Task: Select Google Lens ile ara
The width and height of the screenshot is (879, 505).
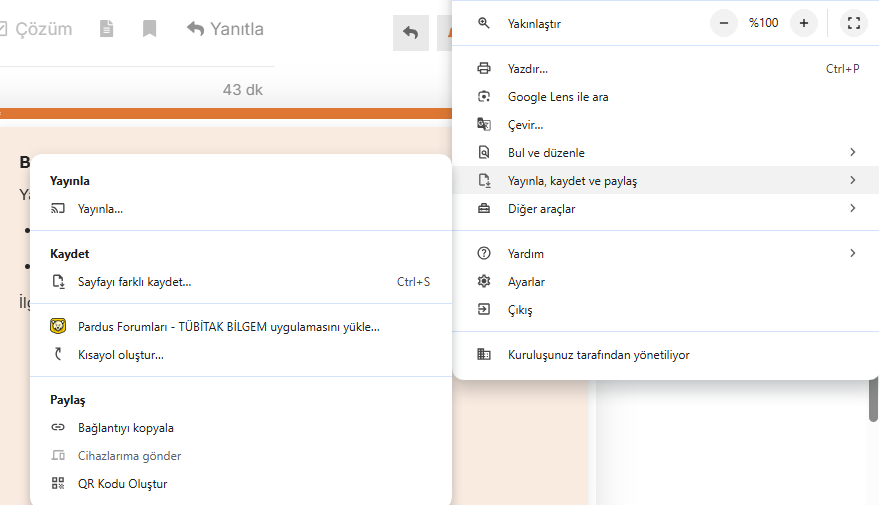Action: click(558, 97)
